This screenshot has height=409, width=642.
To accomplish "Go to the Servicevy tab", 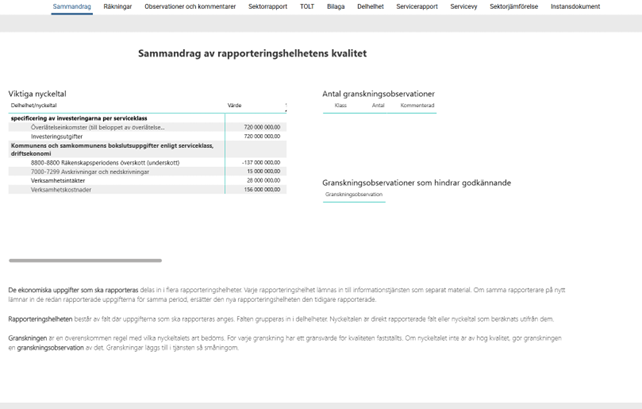I will pyautogui.click(x=464, y=6).
